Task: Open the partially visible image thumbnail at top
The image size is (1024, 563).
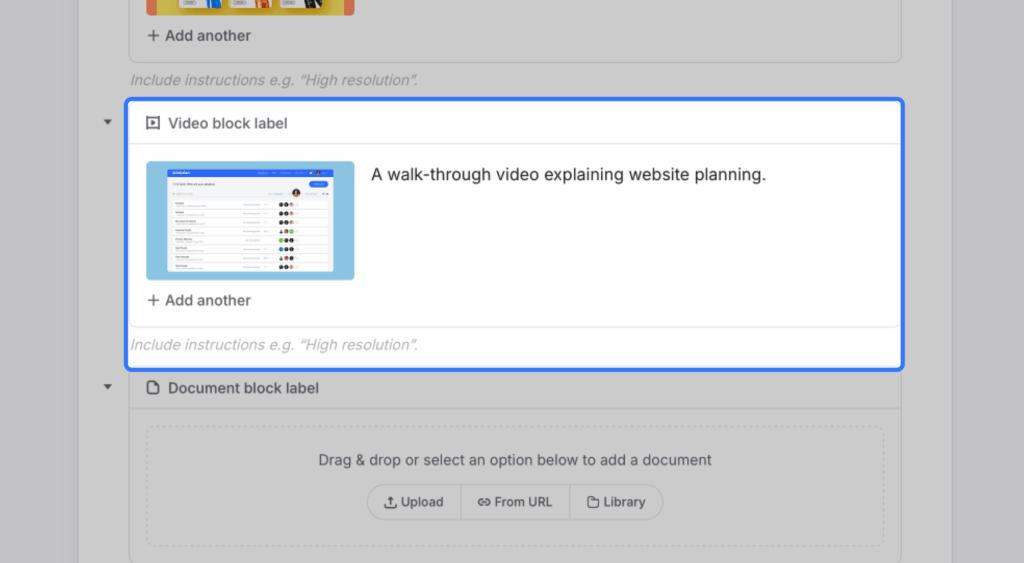Action: [250, 7]
